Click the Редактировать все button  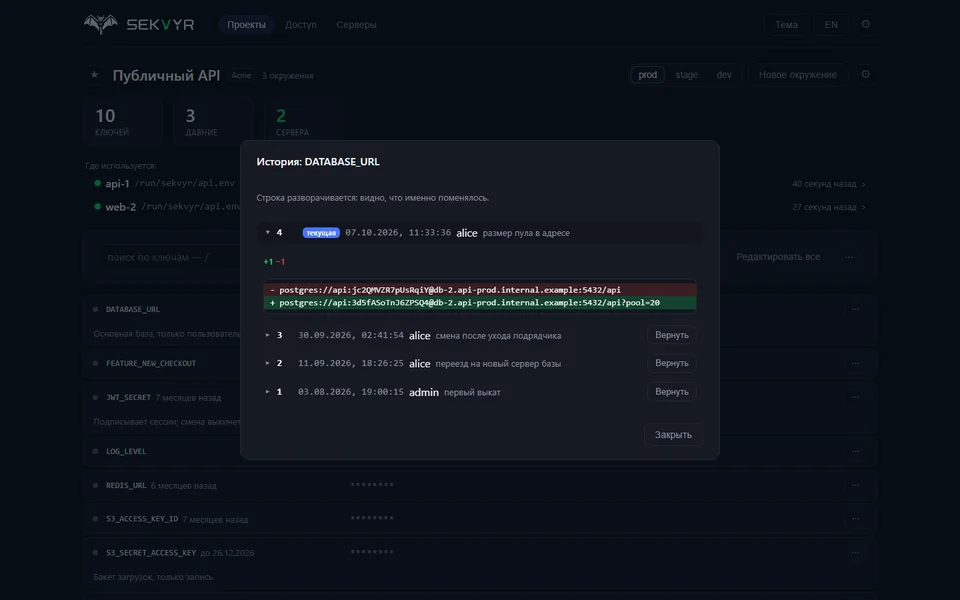click(x=778, y=257)
